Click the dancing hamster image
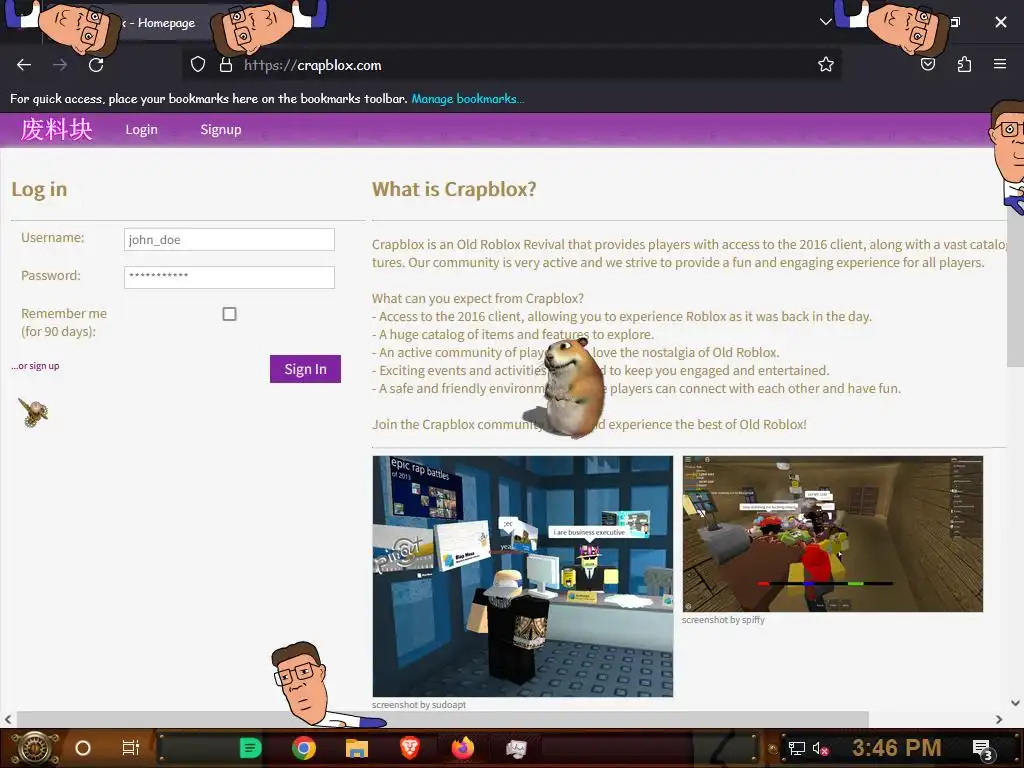The image size is (1024, 768). pos(567,387)
